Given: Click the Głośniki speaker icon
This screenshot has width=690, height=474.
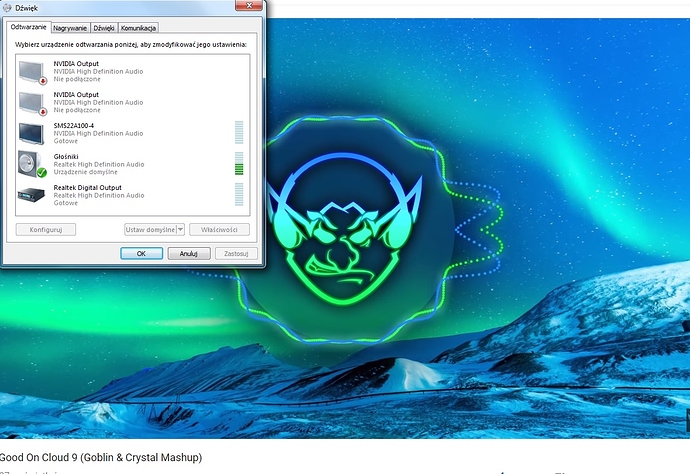Looking at the screenshot, I should (x=32, y=164).
